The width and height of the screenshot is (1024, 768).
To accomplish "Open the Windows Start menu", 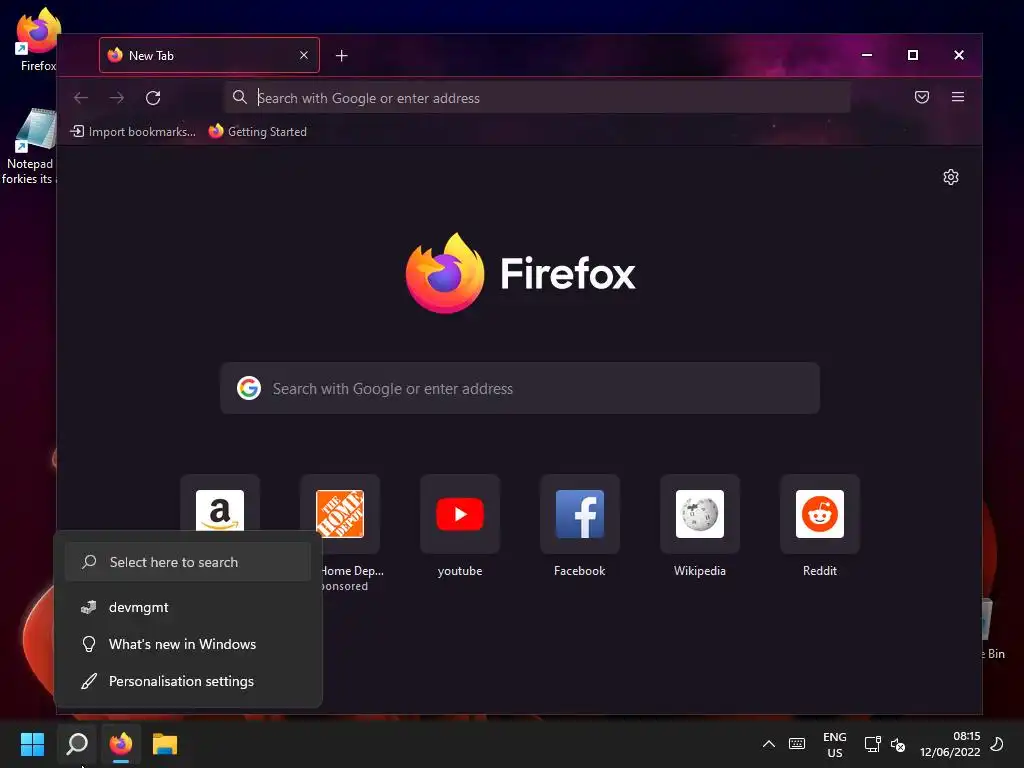I will [33, 744].
